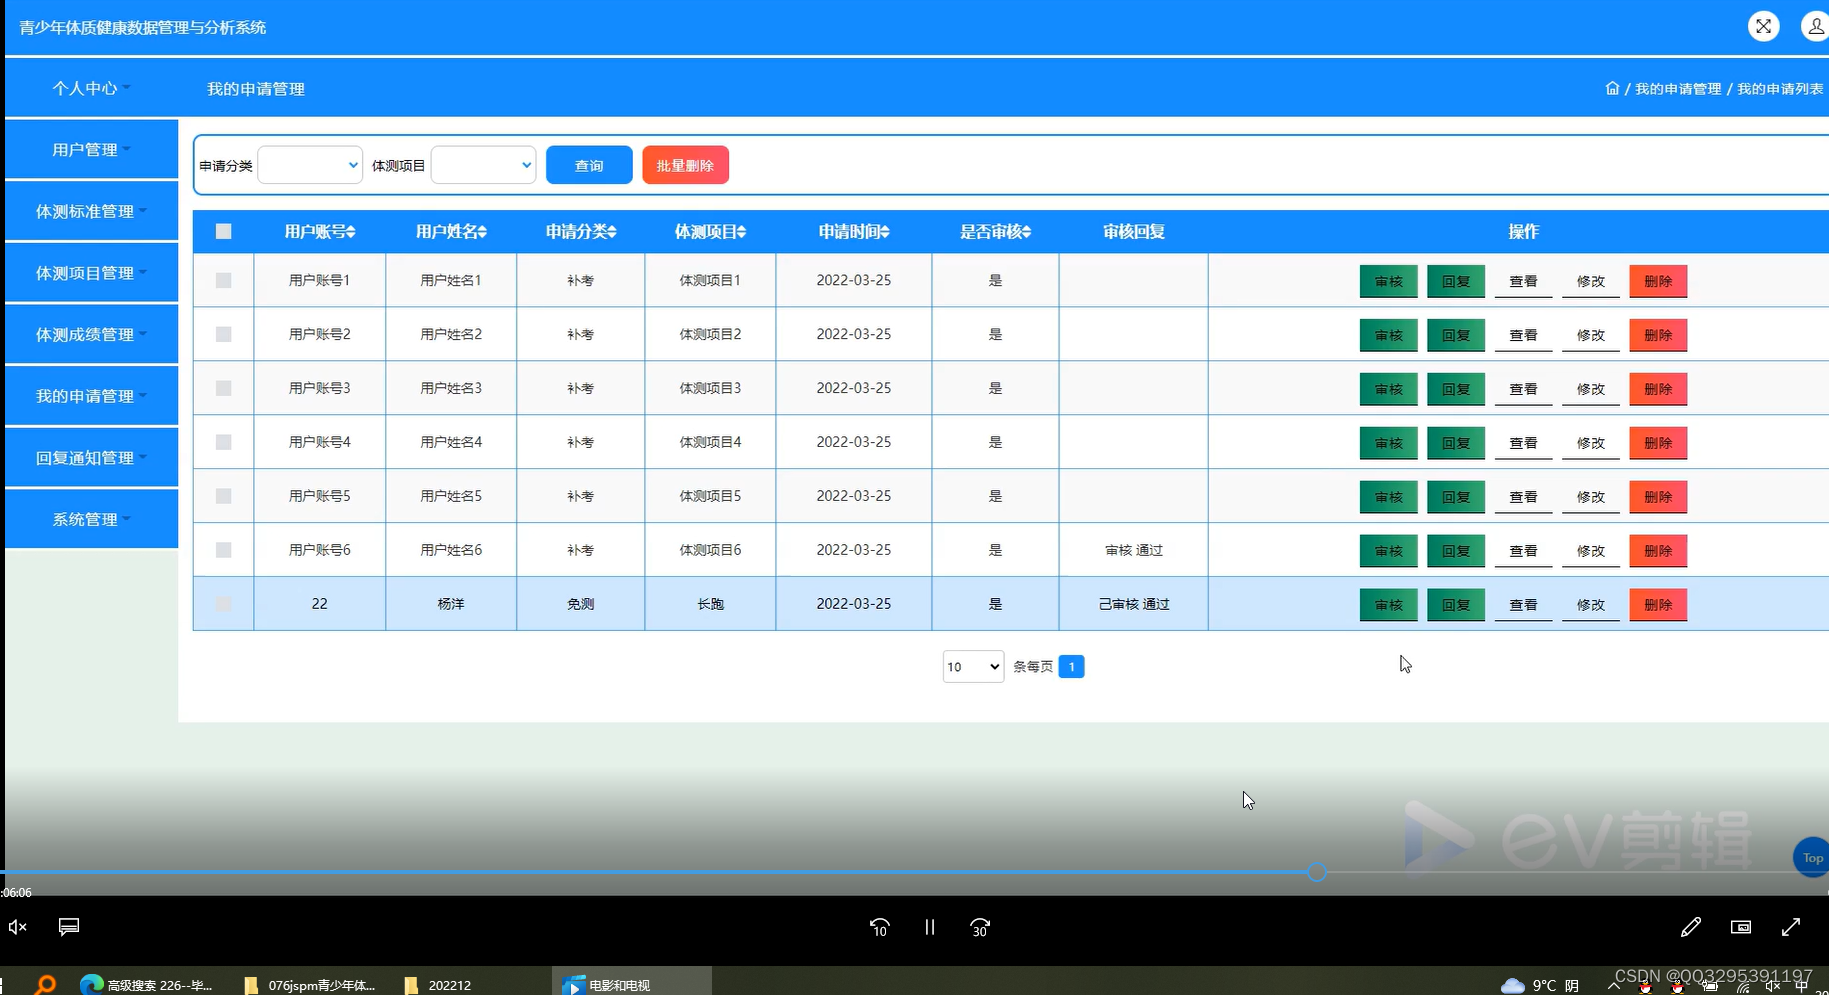This screenshot has height=995, width=1829.
Task: Open the pencil edit tool
Action: tap(1691, 927)
